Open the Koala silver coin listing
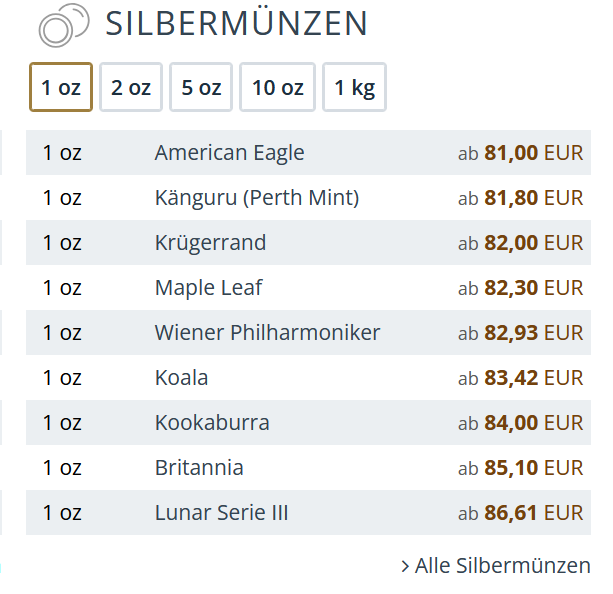The height and width of the screenshot is (594, 613). click(181, 378)
